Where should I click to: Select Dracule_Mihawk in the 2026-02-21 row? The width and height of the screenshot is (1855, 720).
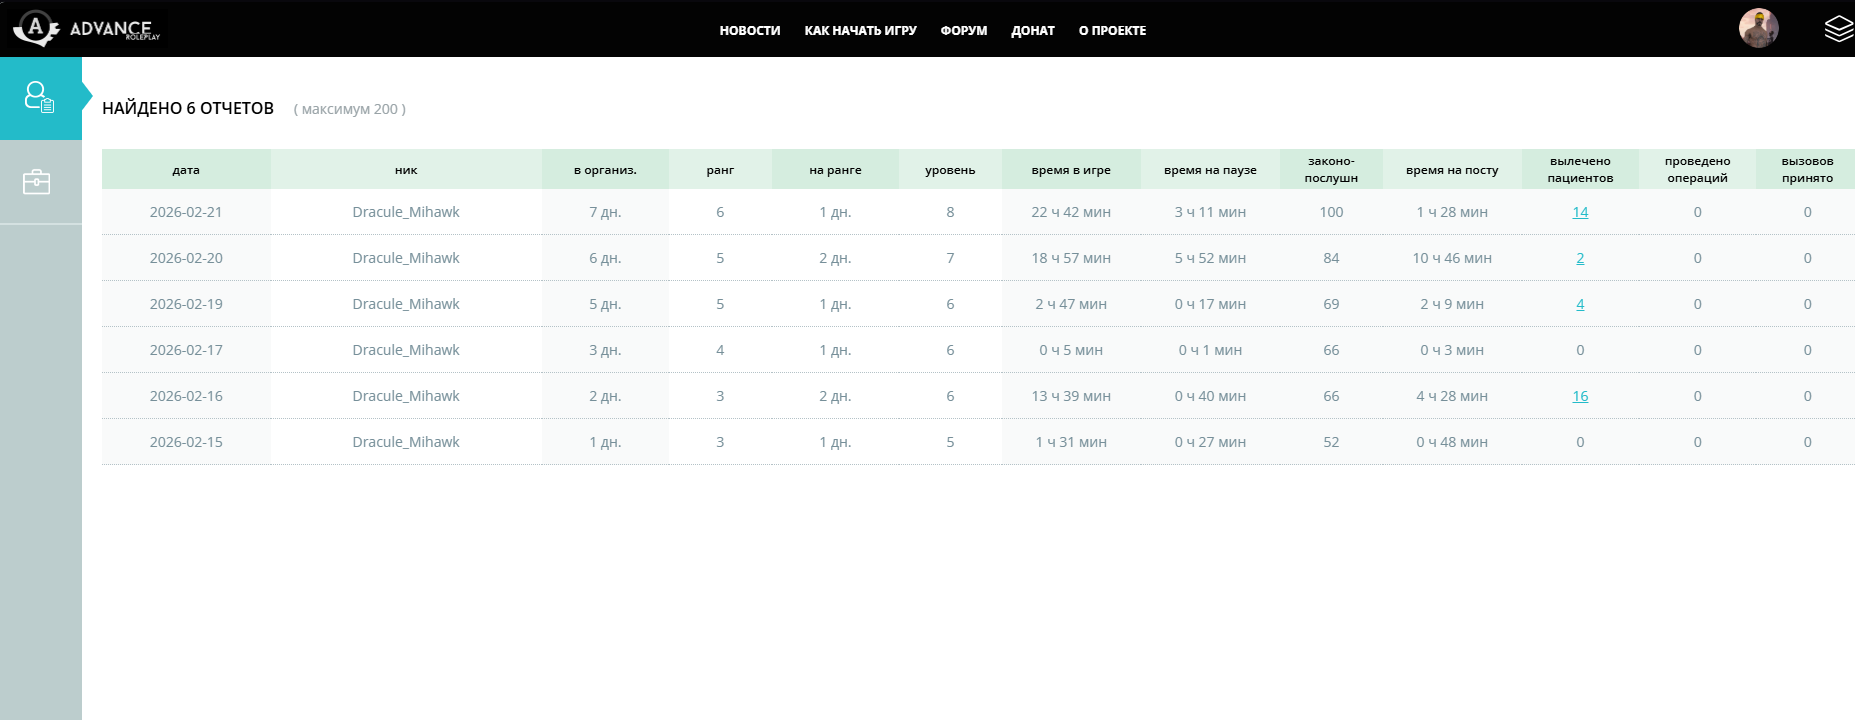(x=406, y=212)
